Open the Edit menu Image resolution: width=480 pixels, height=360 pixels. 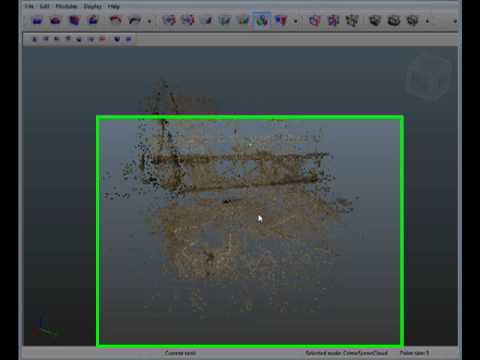pyautogui.click(x=44, y=6)
